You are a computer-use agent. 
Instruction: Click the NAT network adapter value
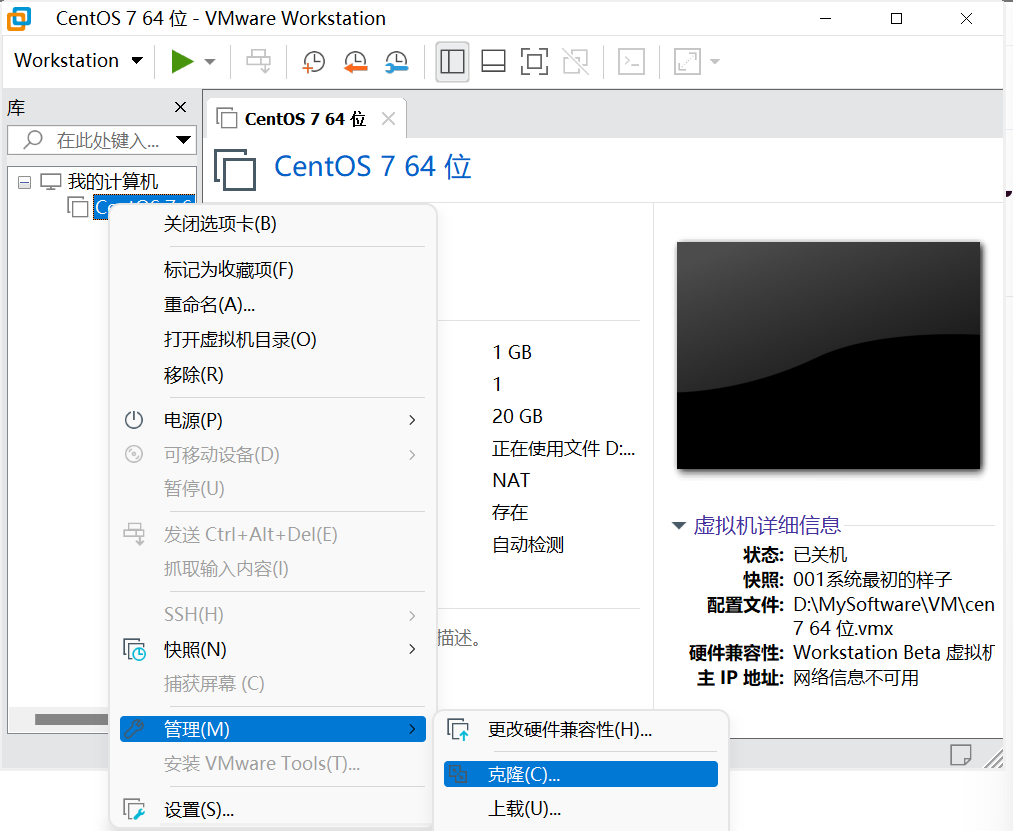[511, 480]
